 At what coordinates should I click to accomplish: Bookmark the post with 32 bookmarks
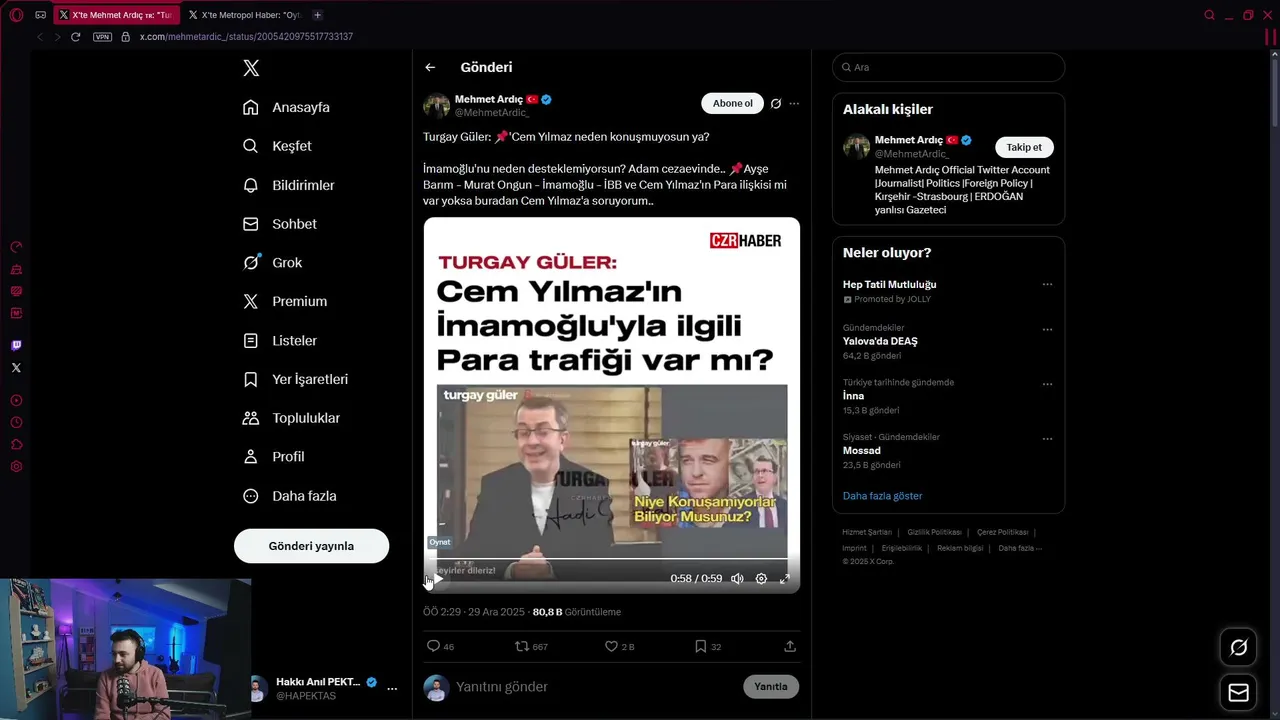(708, 646)
